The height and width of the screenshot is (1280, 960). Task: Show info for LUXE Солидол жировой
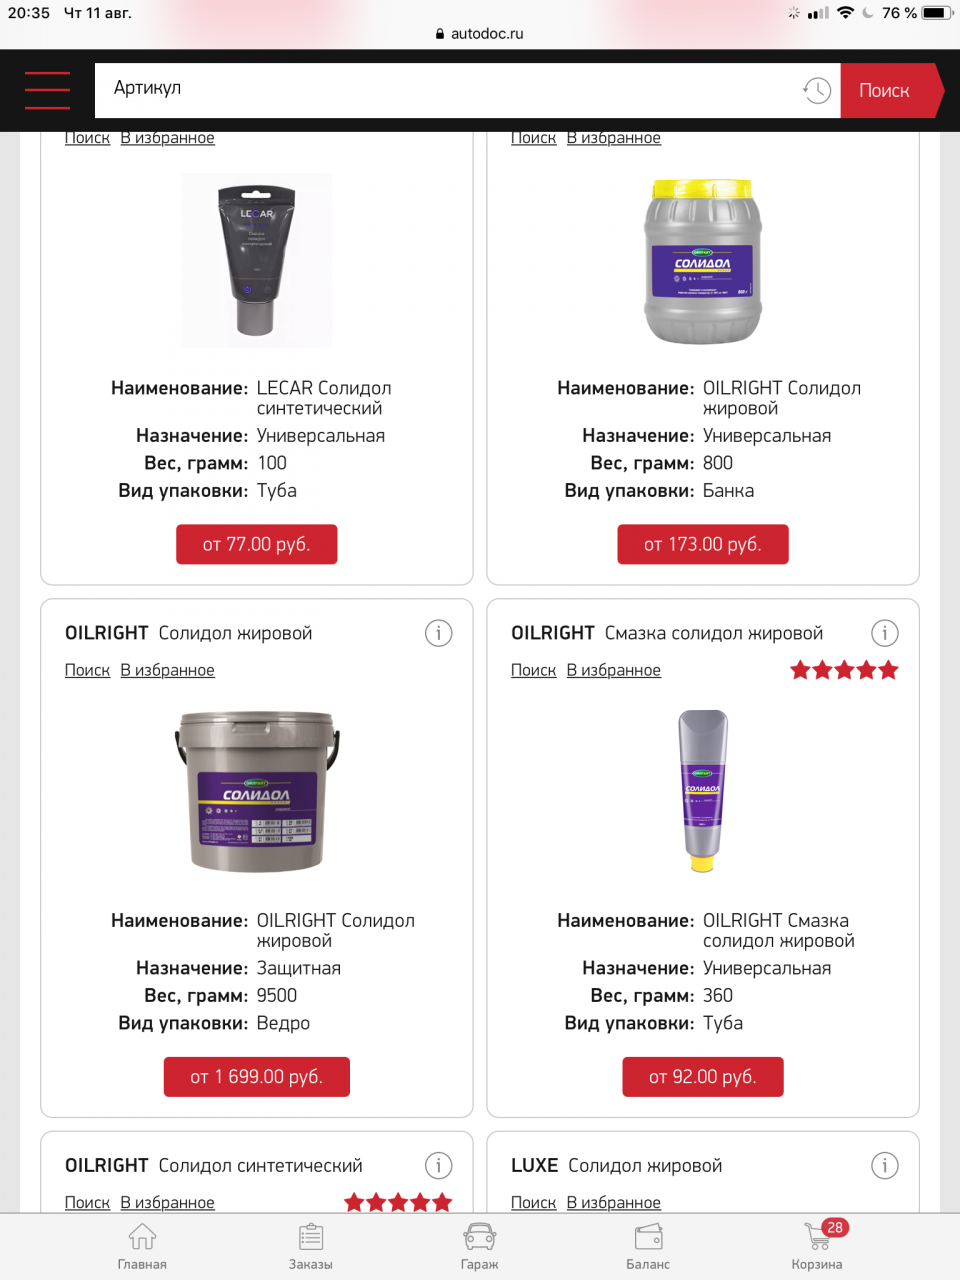(884, 1165)
